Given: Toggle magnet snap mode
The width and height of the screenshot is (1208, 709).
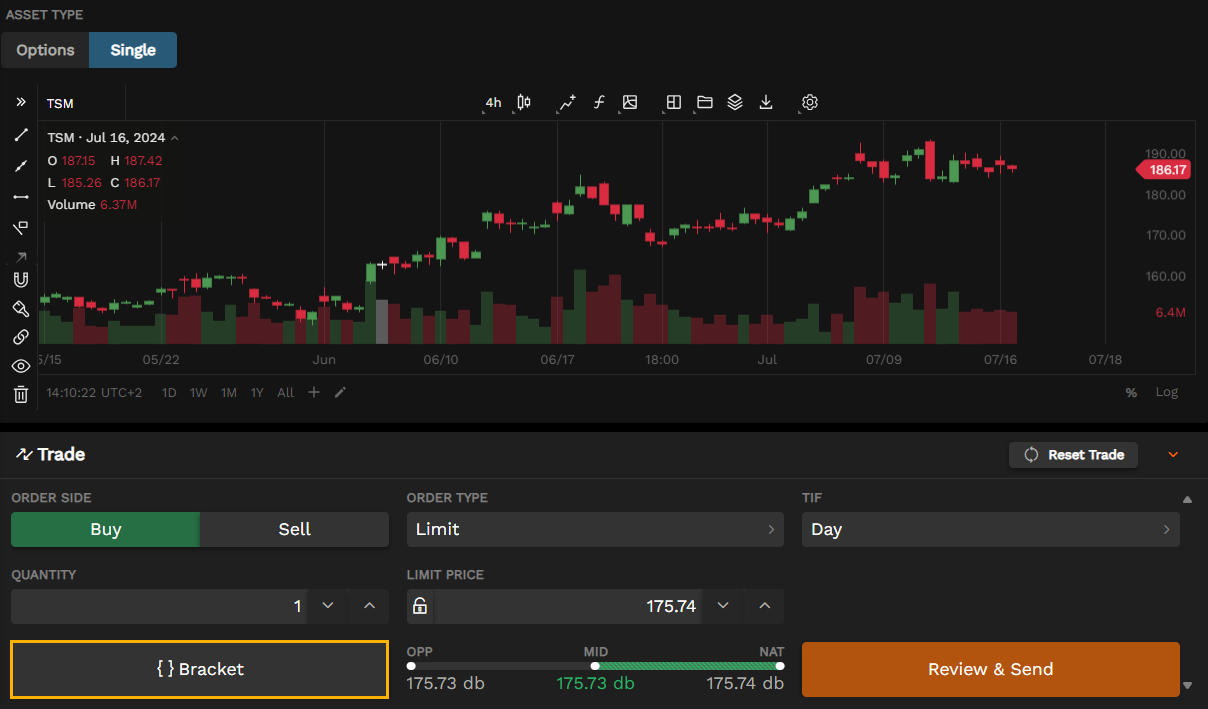Looking at the screenshot, I should pyautogui.click(x=20, y=280).
